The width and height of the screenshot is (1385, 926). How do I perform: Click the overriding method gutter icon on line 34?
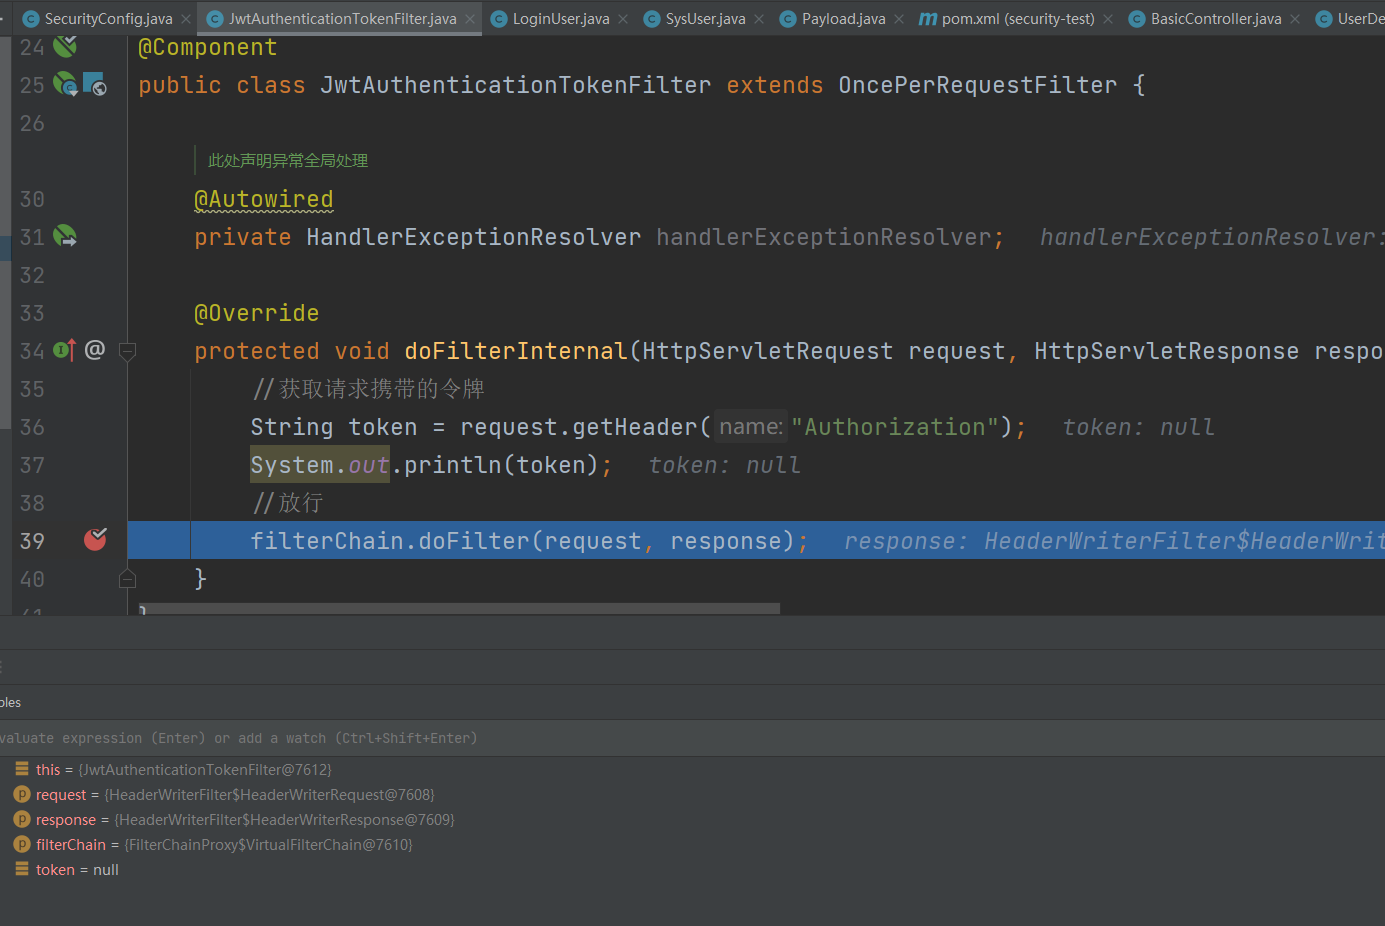tap(64, 350)
